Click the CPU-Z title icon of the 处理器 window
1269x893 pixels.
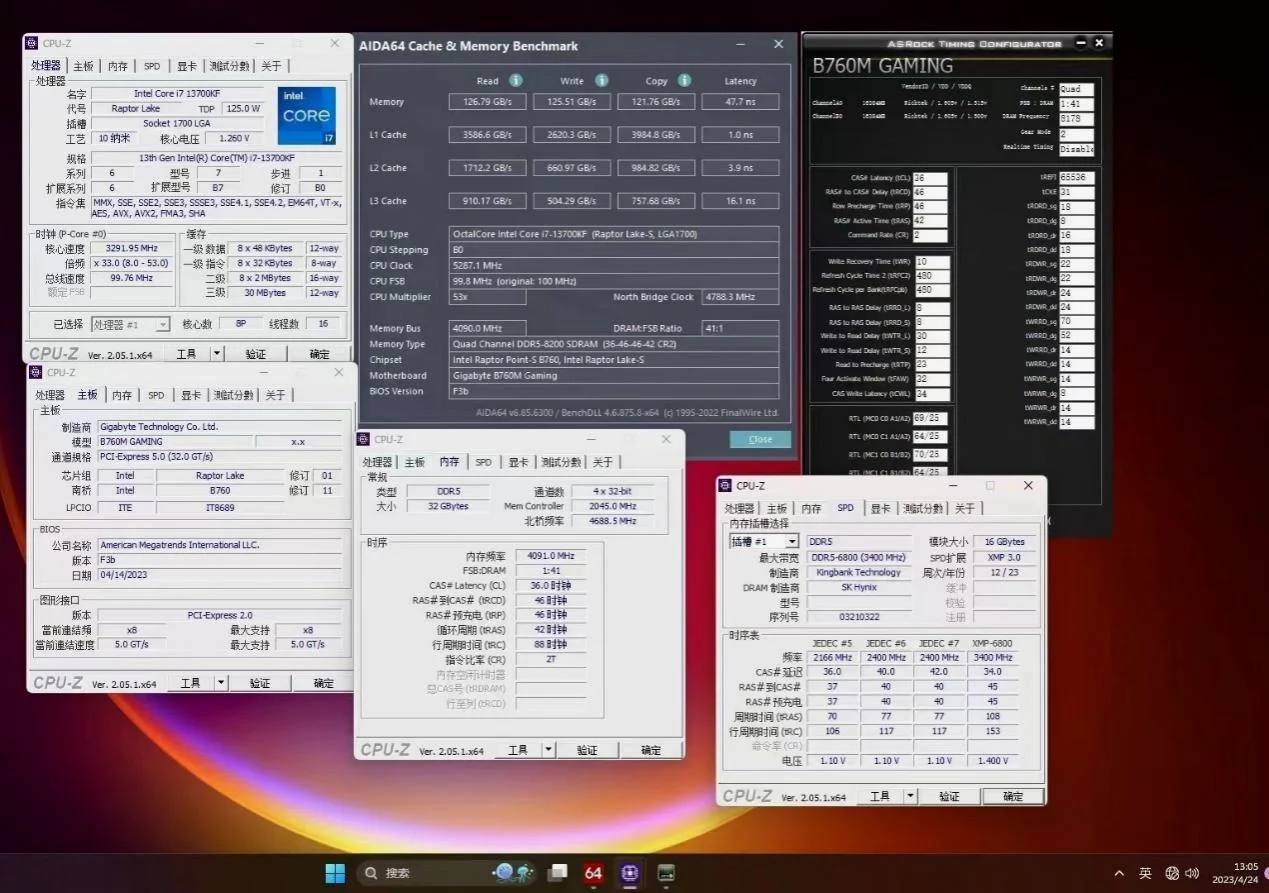33,44
